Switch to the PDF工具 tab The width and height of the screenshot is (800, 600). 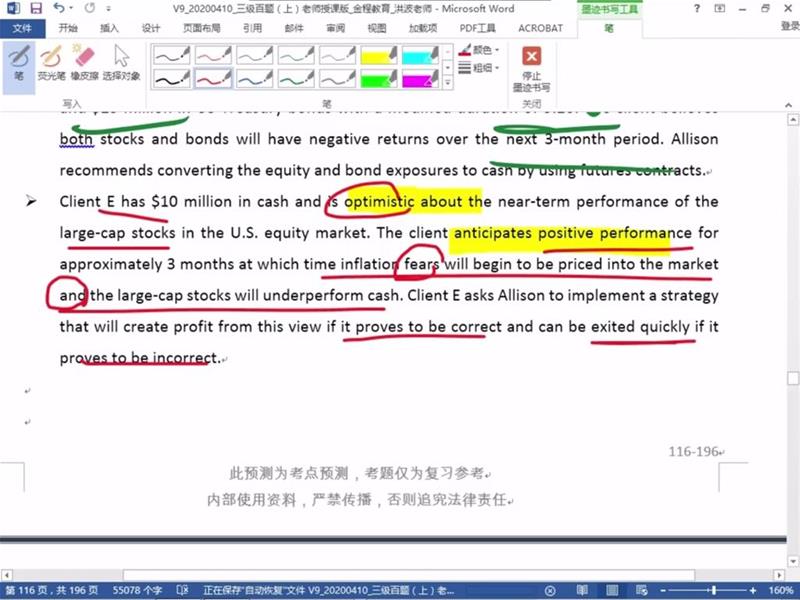478,29
